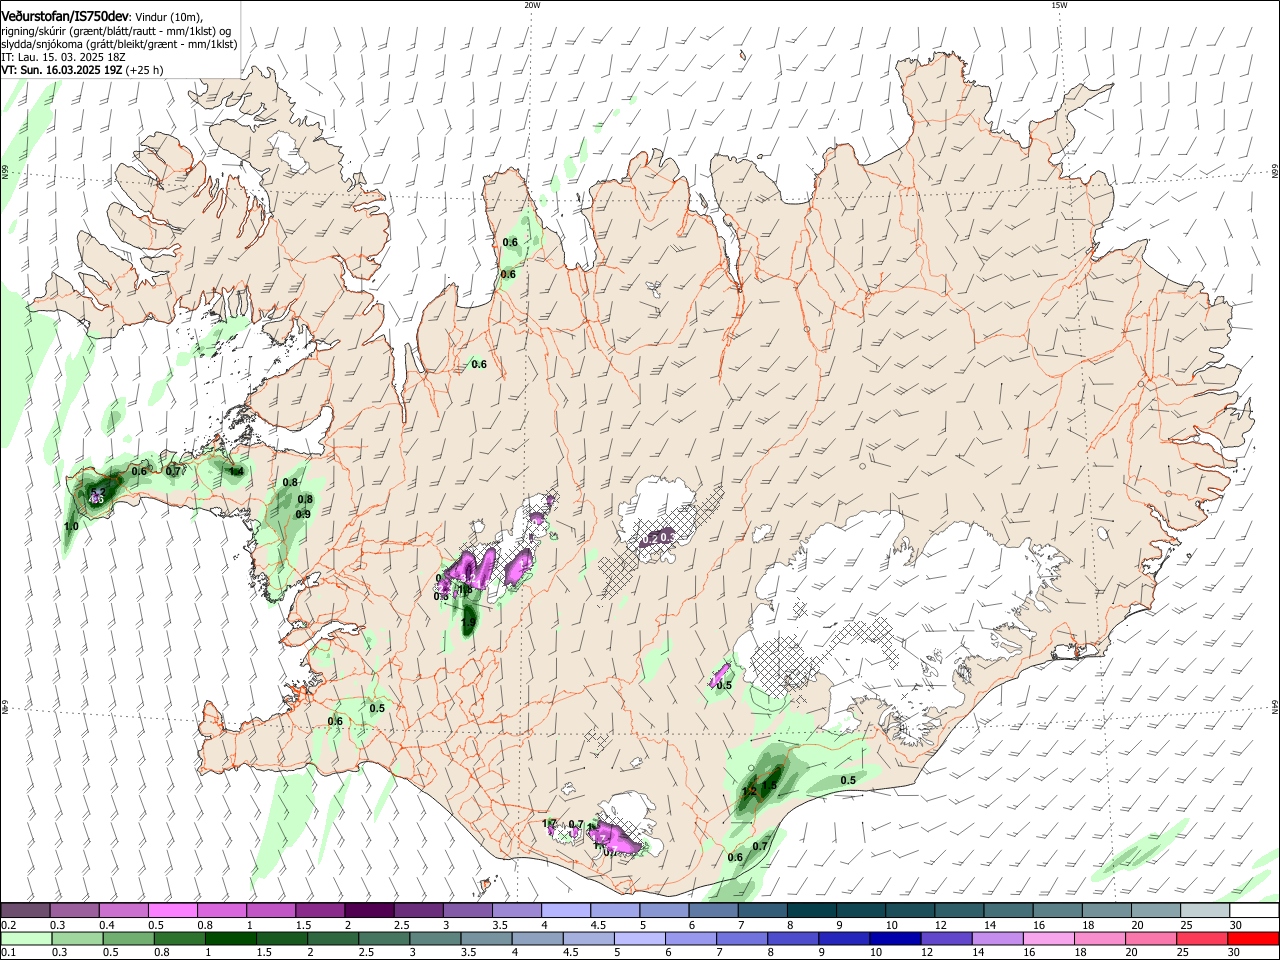Select lower legend swatch between 4 and 4.5
This screenshot has width=1280, height=960.
pos(538,938)
